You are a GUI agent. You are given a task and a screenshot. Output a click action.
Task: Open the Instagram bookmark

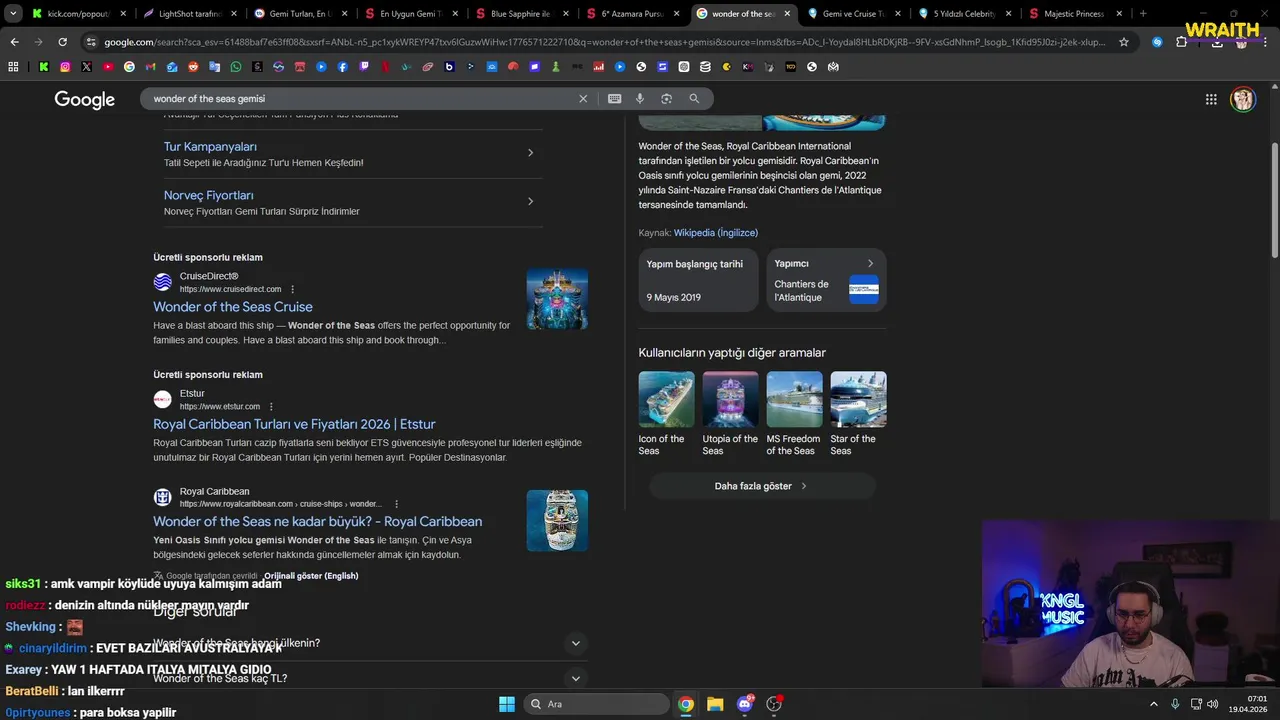tap(65, 67)
